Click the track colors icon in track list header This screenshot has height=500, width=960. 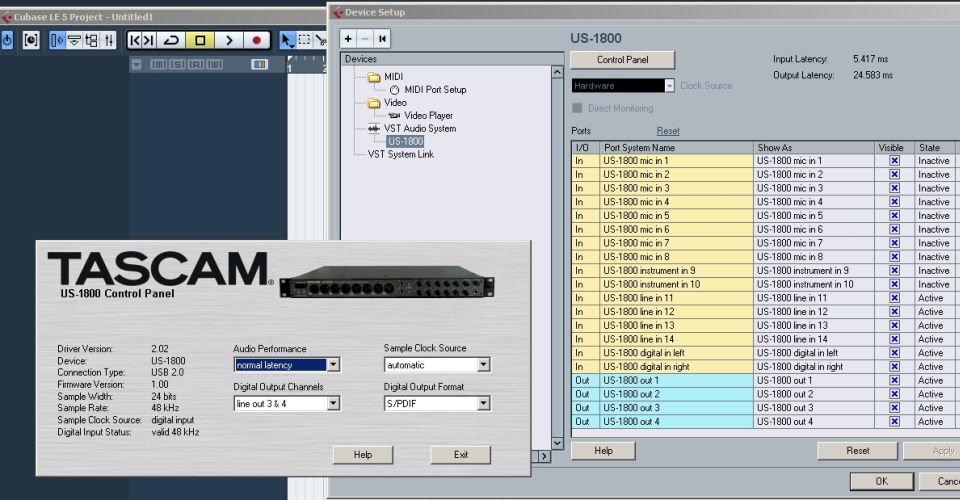tap(259, 64)
